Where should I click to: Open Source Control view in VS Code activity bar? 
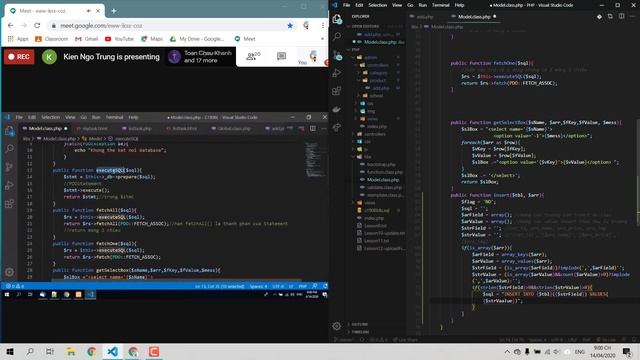point(337,55)
